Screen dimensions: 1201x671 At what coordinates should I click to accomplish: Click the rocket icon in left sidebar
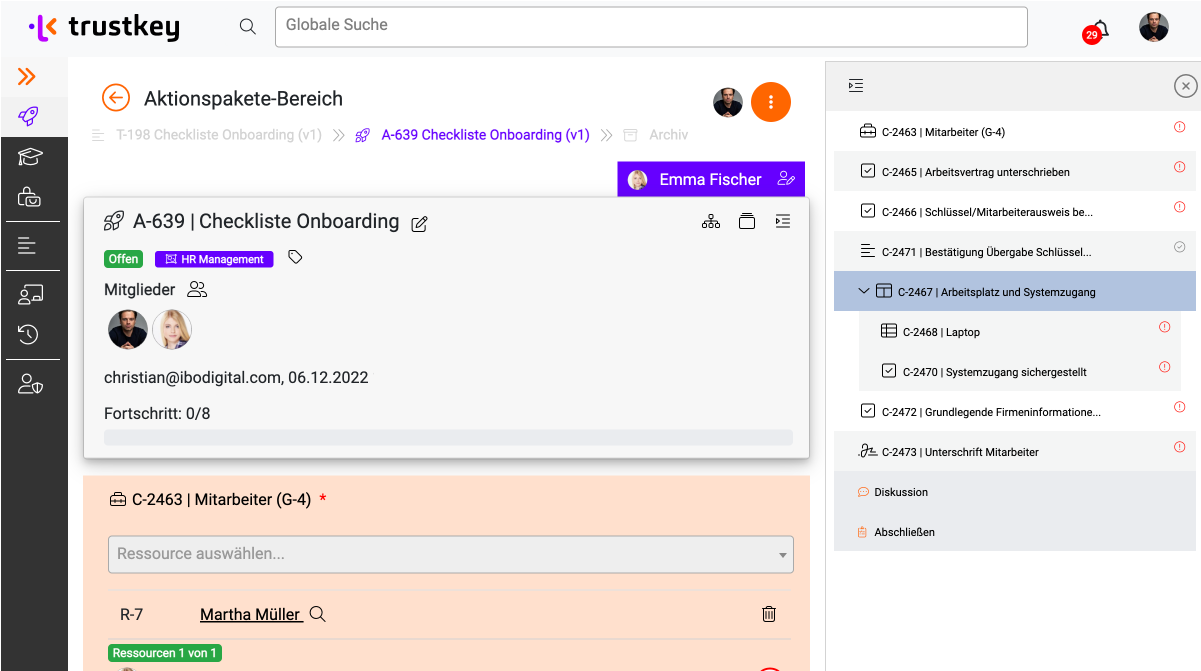(29, 117)
